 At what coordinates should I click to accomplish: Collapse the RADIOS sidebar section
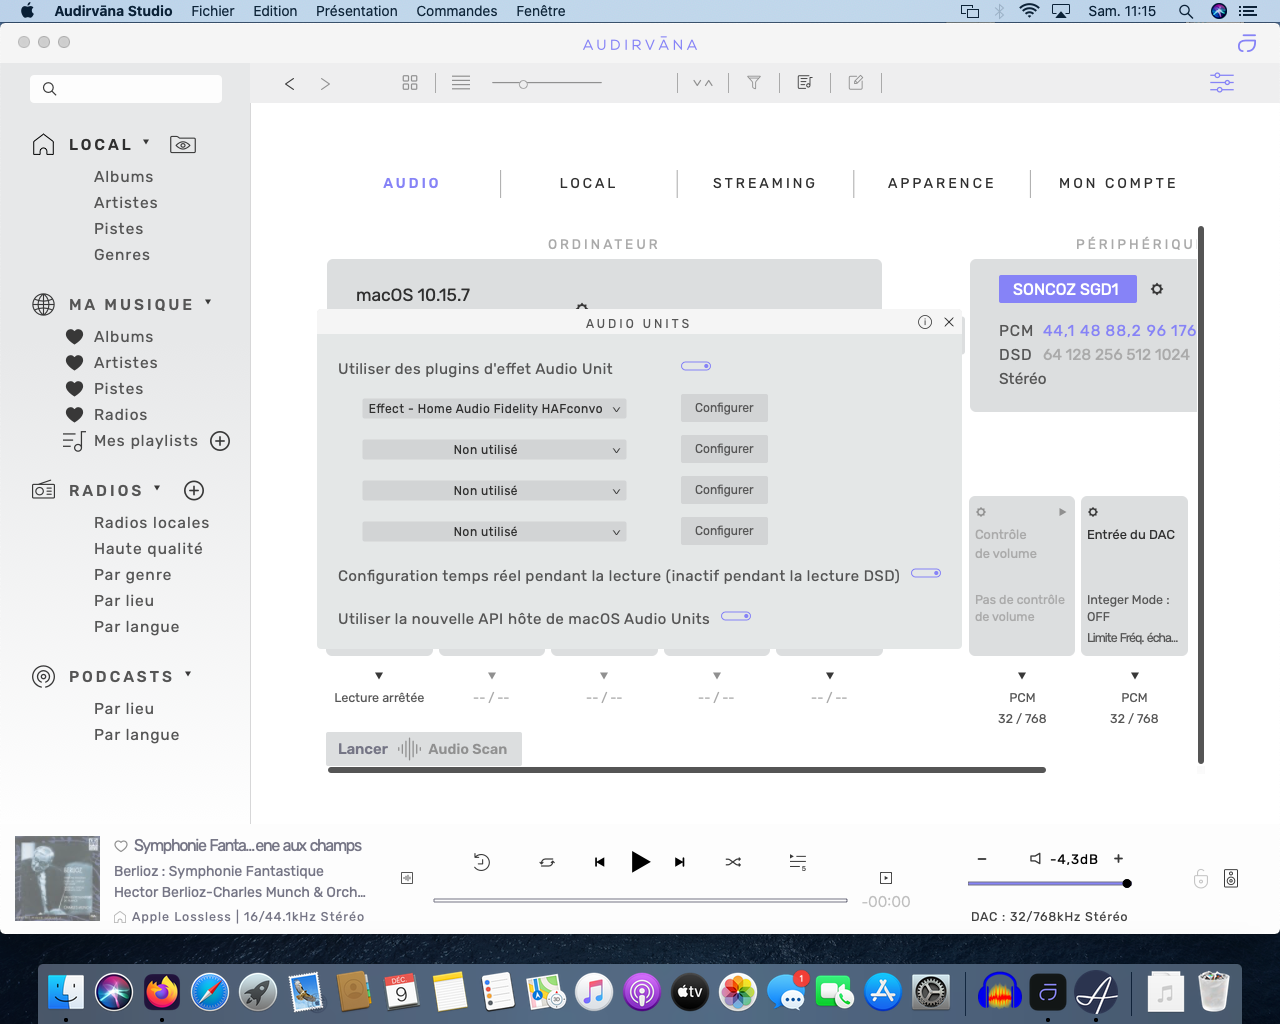coord(157,488)
